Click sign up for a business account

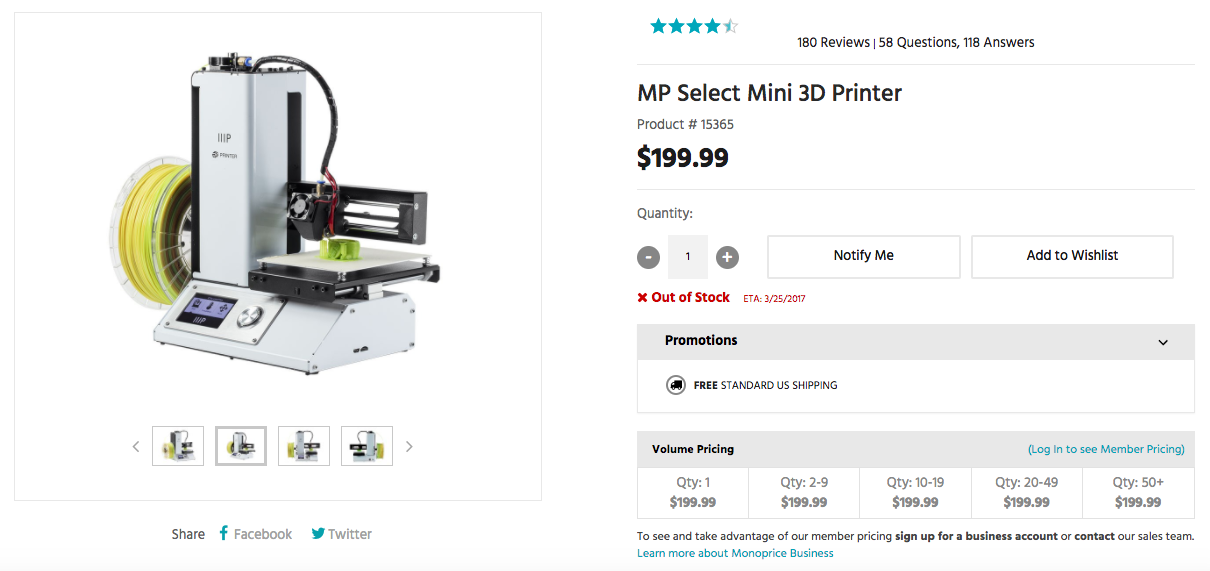[x=976, y=536]
